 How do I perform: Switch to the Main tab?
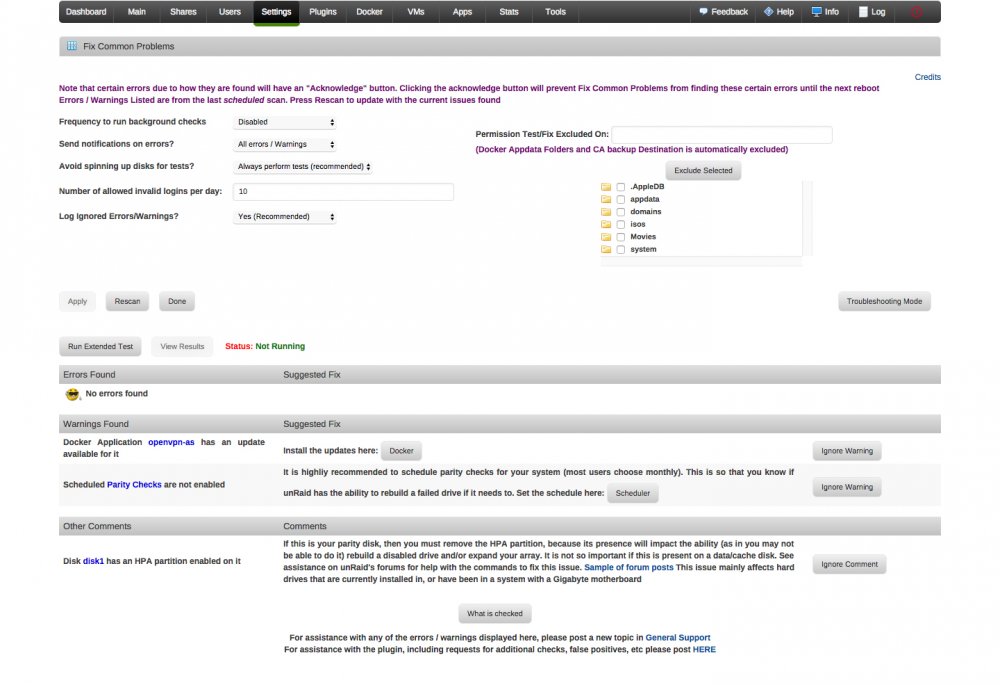[136, 11]
